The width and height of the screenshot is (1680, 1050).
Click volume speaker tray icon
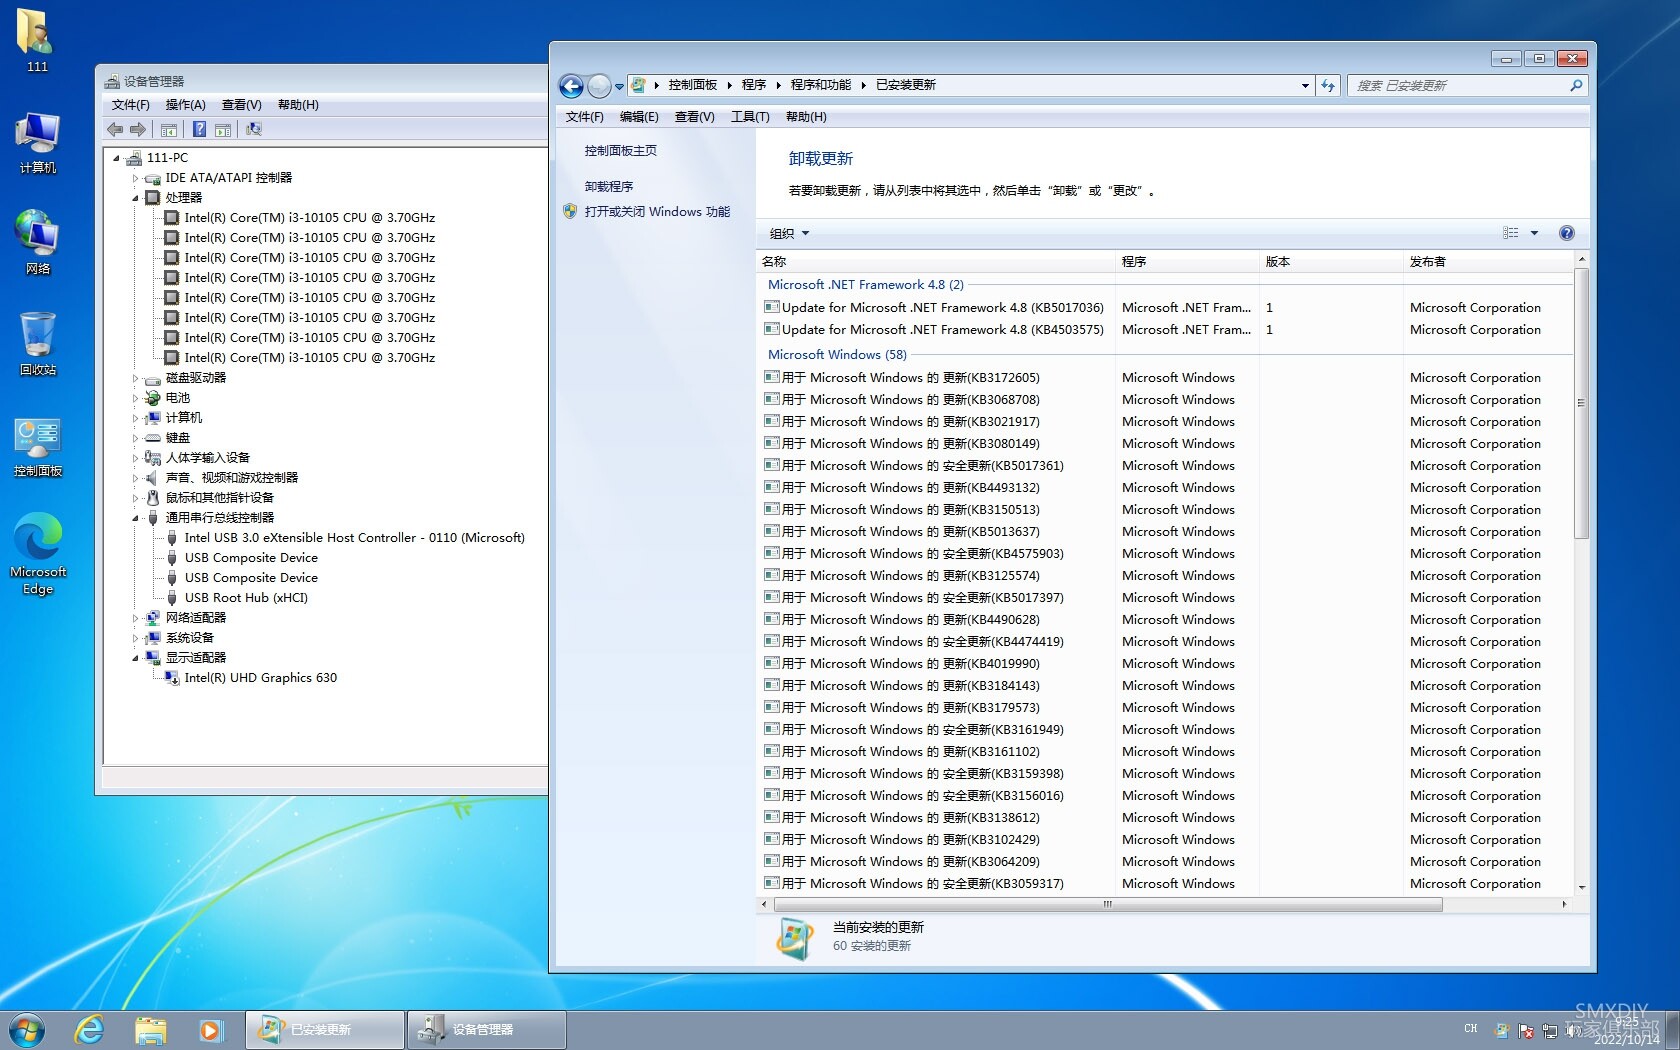1572,1030
